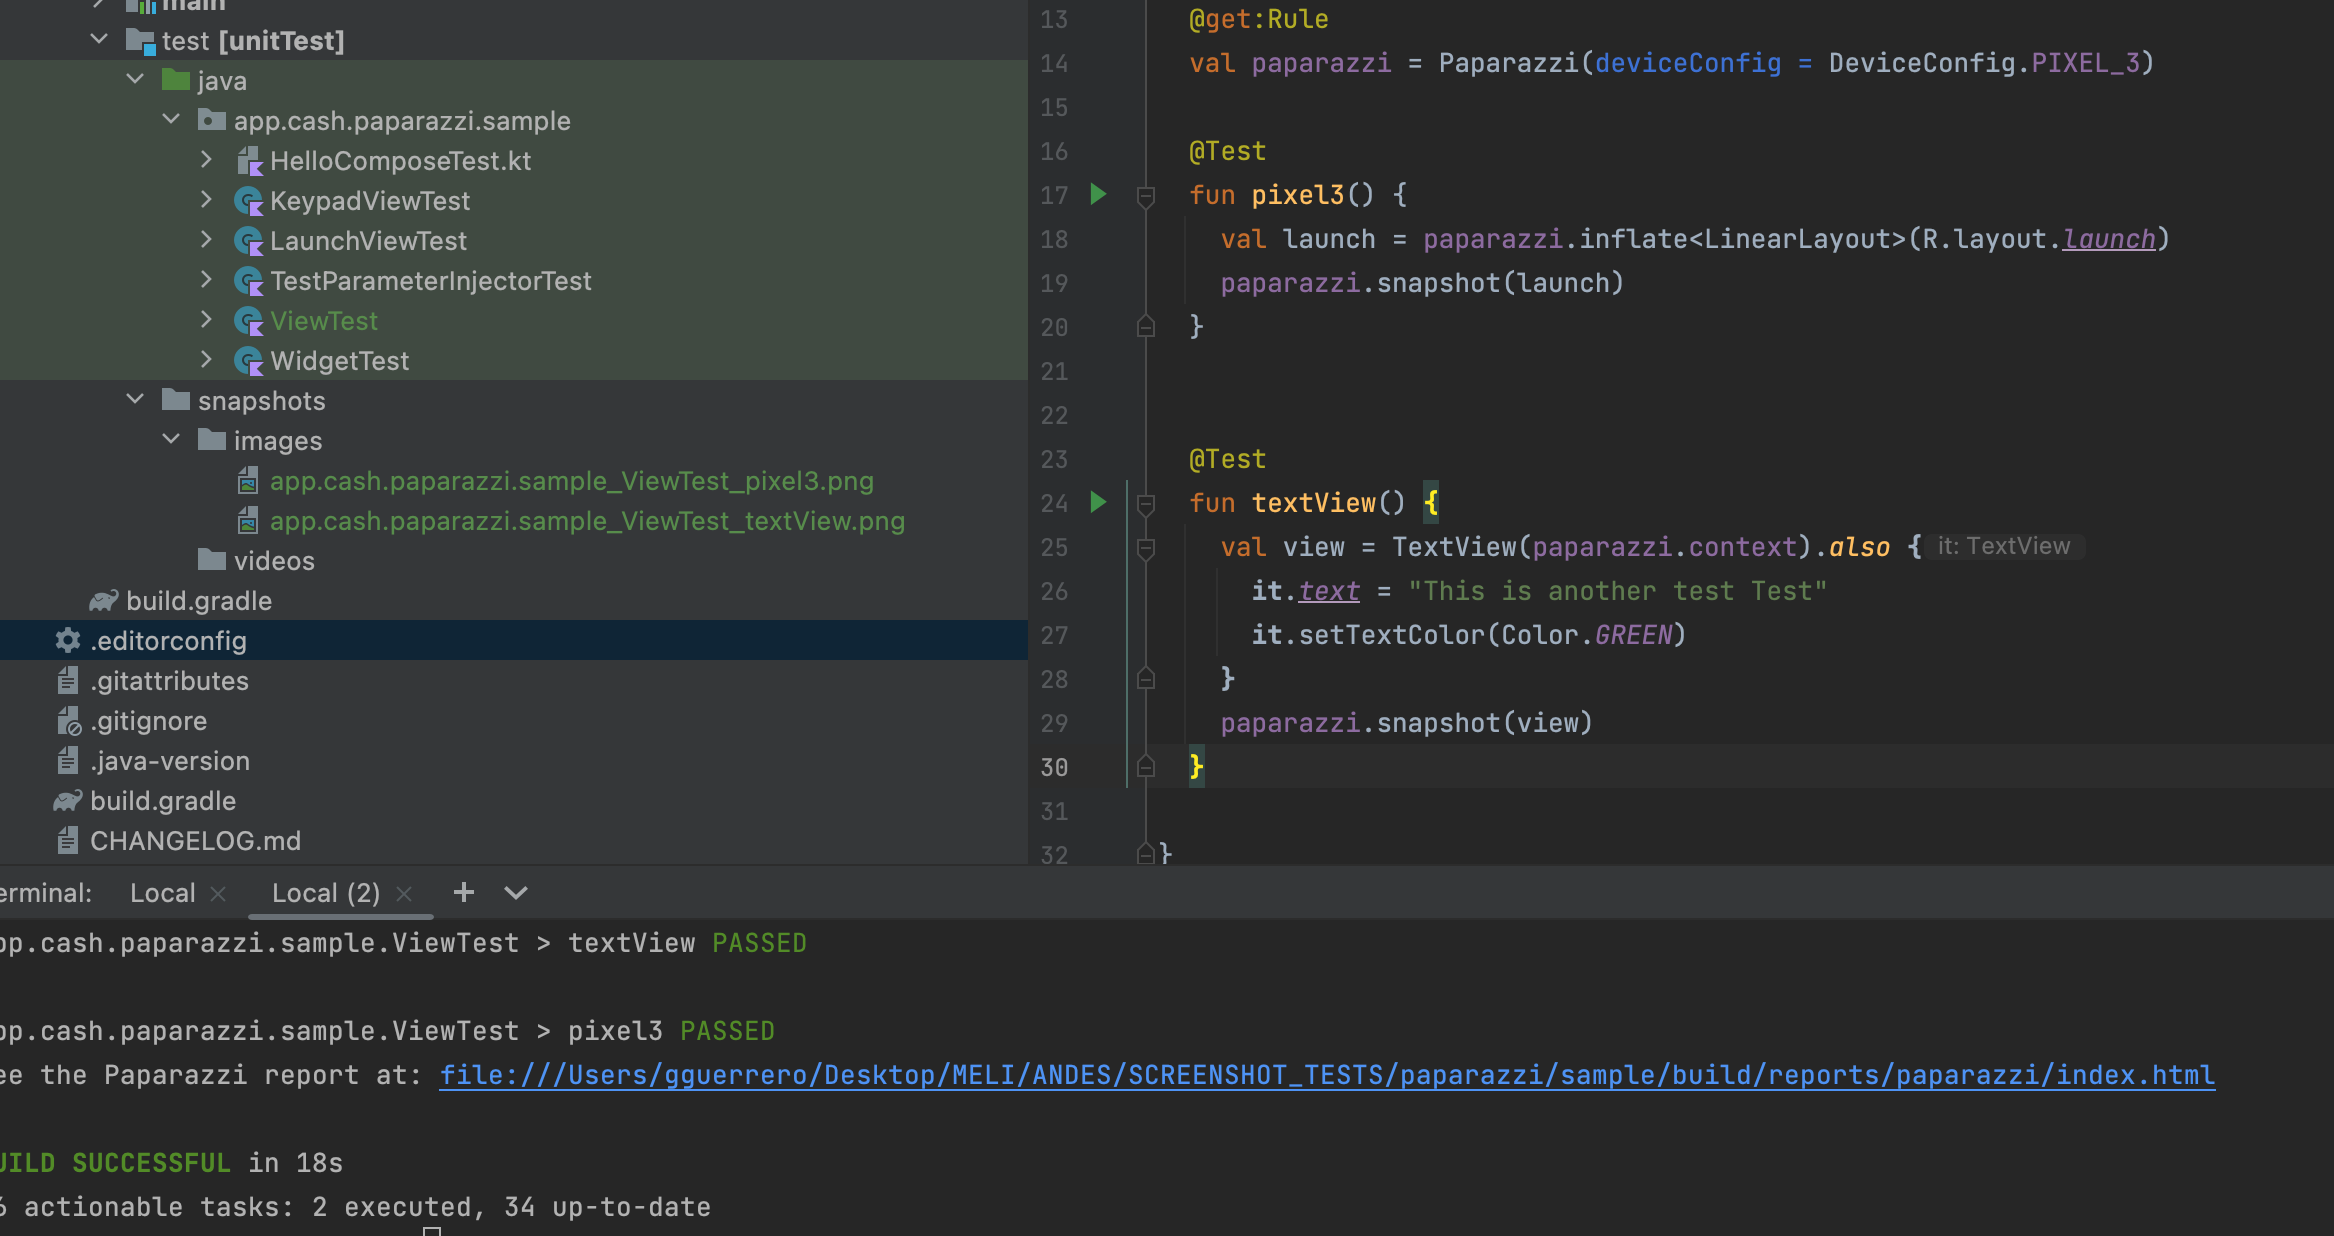Screen dimensions: 2334x1236
Task: Select CHANGELOG.md in the project tree
Action: pyautogui.click(x=195, y=840)
